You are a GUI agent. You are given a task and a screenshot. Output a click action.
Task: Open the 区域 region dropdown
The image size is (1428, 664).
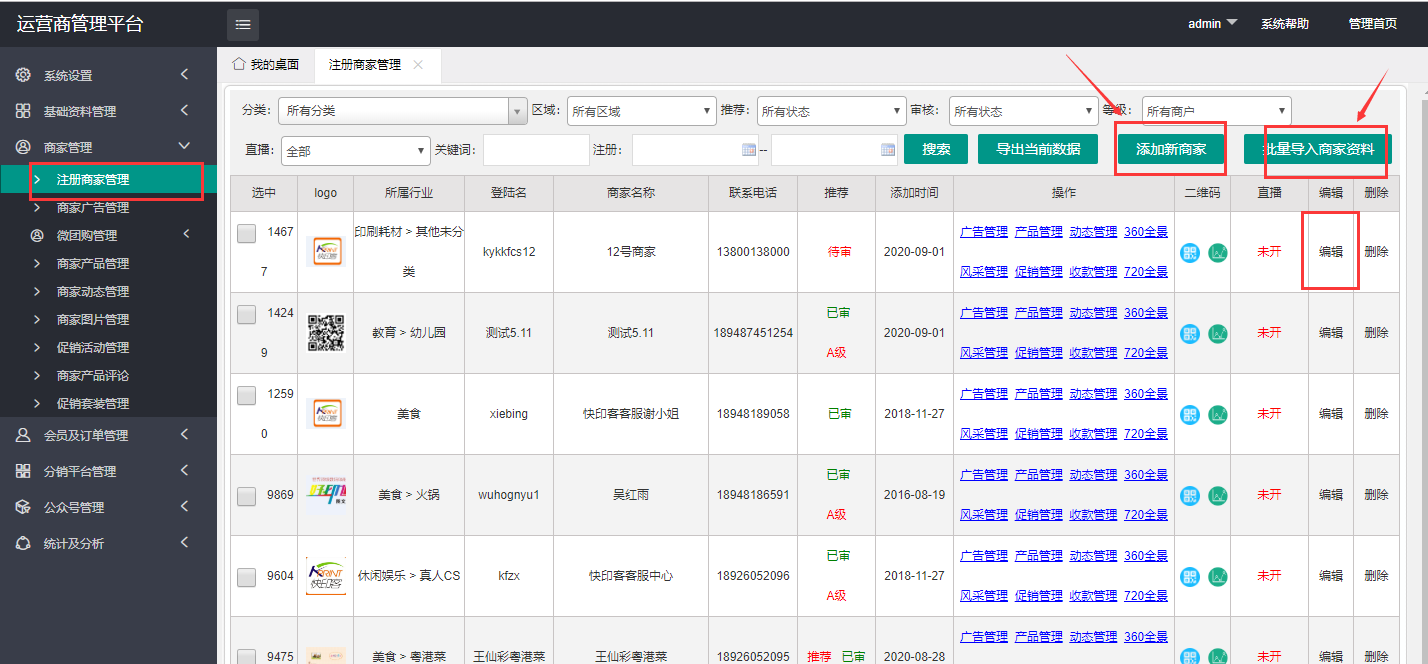click(641, 111)
